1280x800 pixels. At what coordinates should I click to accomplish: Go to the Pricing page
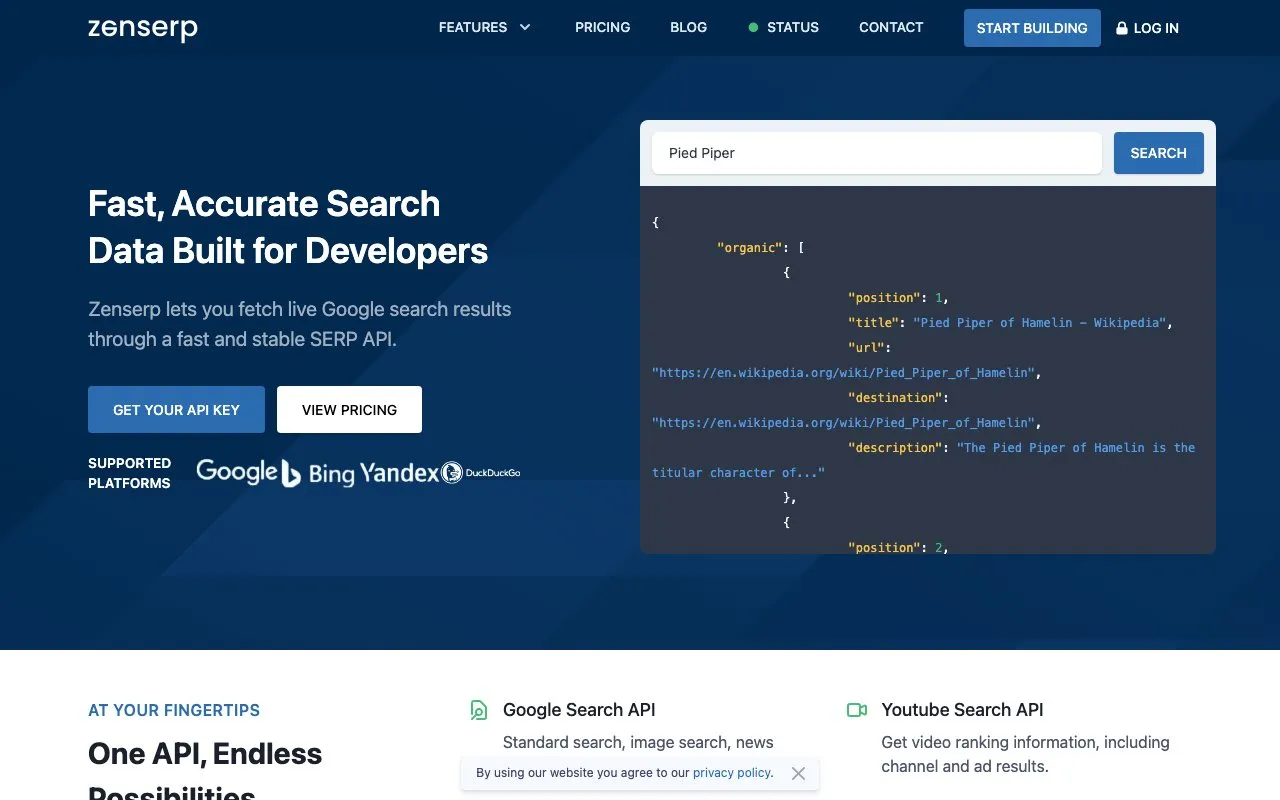point(603,28)
